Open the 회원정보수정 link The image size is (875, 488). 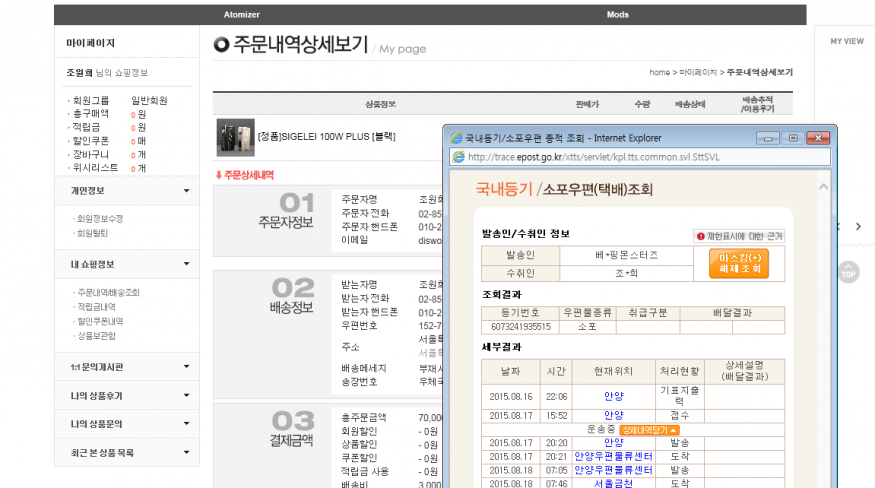pos(100,218)
